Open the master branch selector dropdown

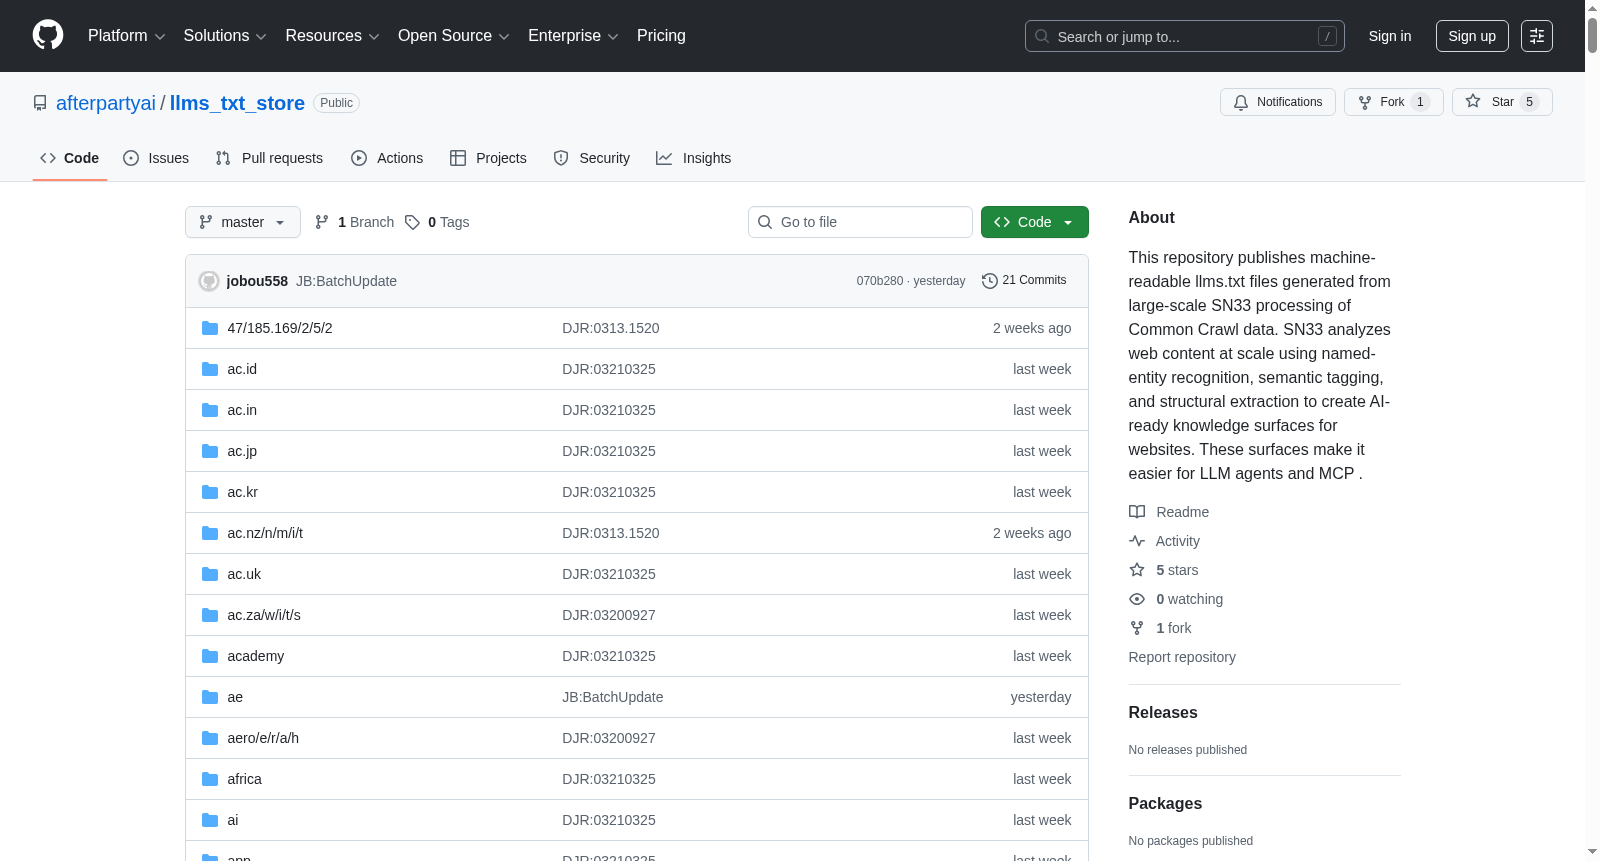coord(243,222)
